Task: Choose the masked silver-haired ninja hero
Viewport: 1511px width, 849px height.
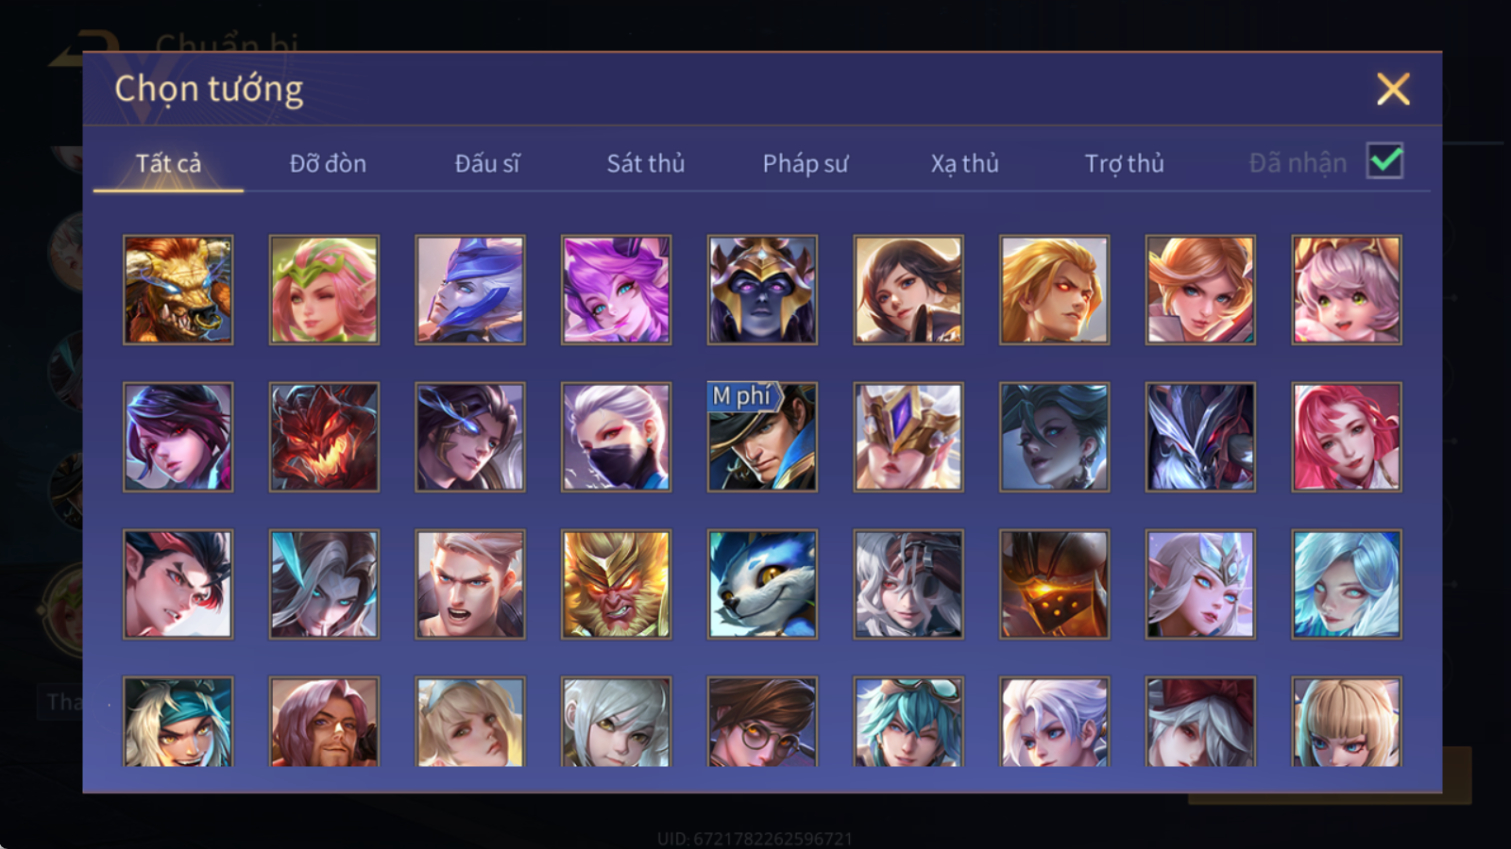Action: tap(616, 437)
